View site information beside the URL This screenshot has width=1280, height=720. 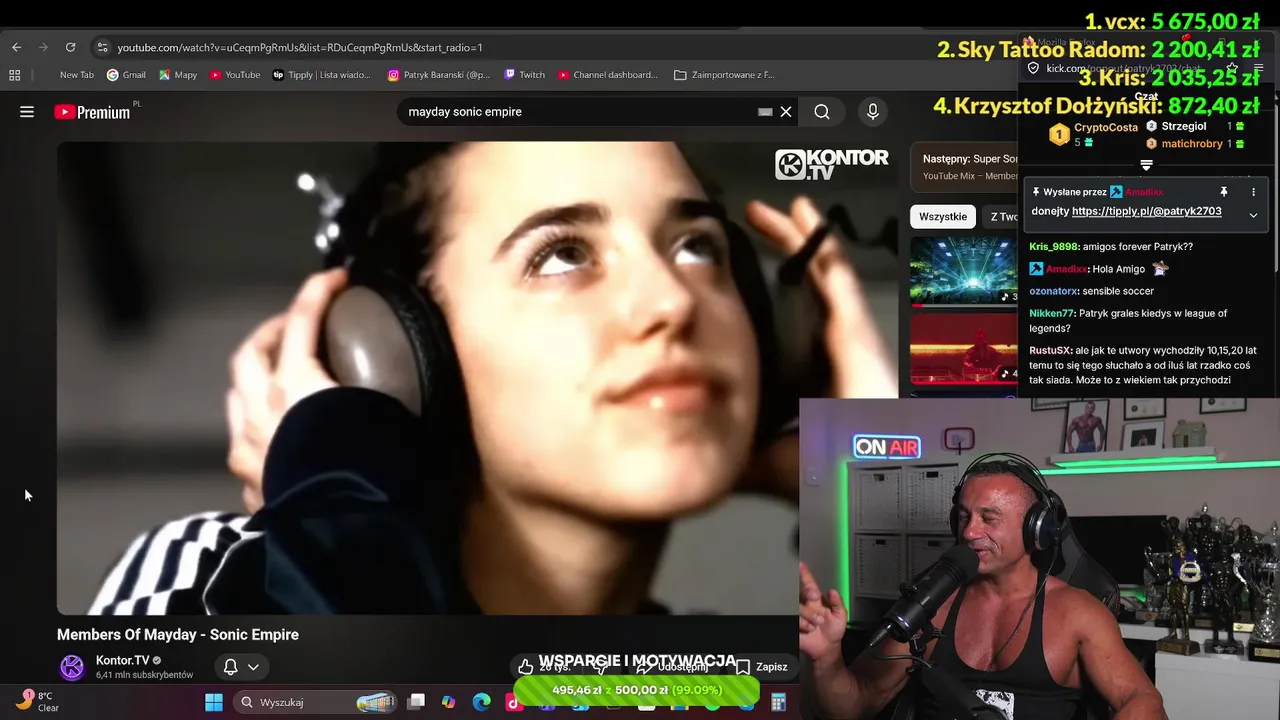click(101, 47)
